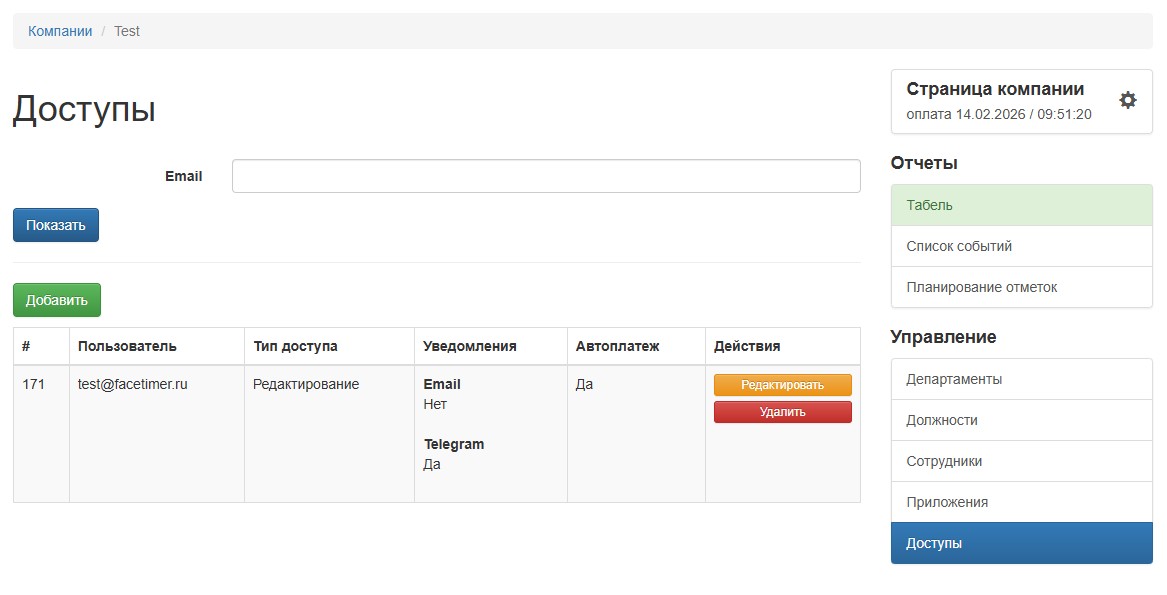1167x595 pixels.
Task: Click the test@facetimer.ru user cell
Action: [x=133, y=384]
